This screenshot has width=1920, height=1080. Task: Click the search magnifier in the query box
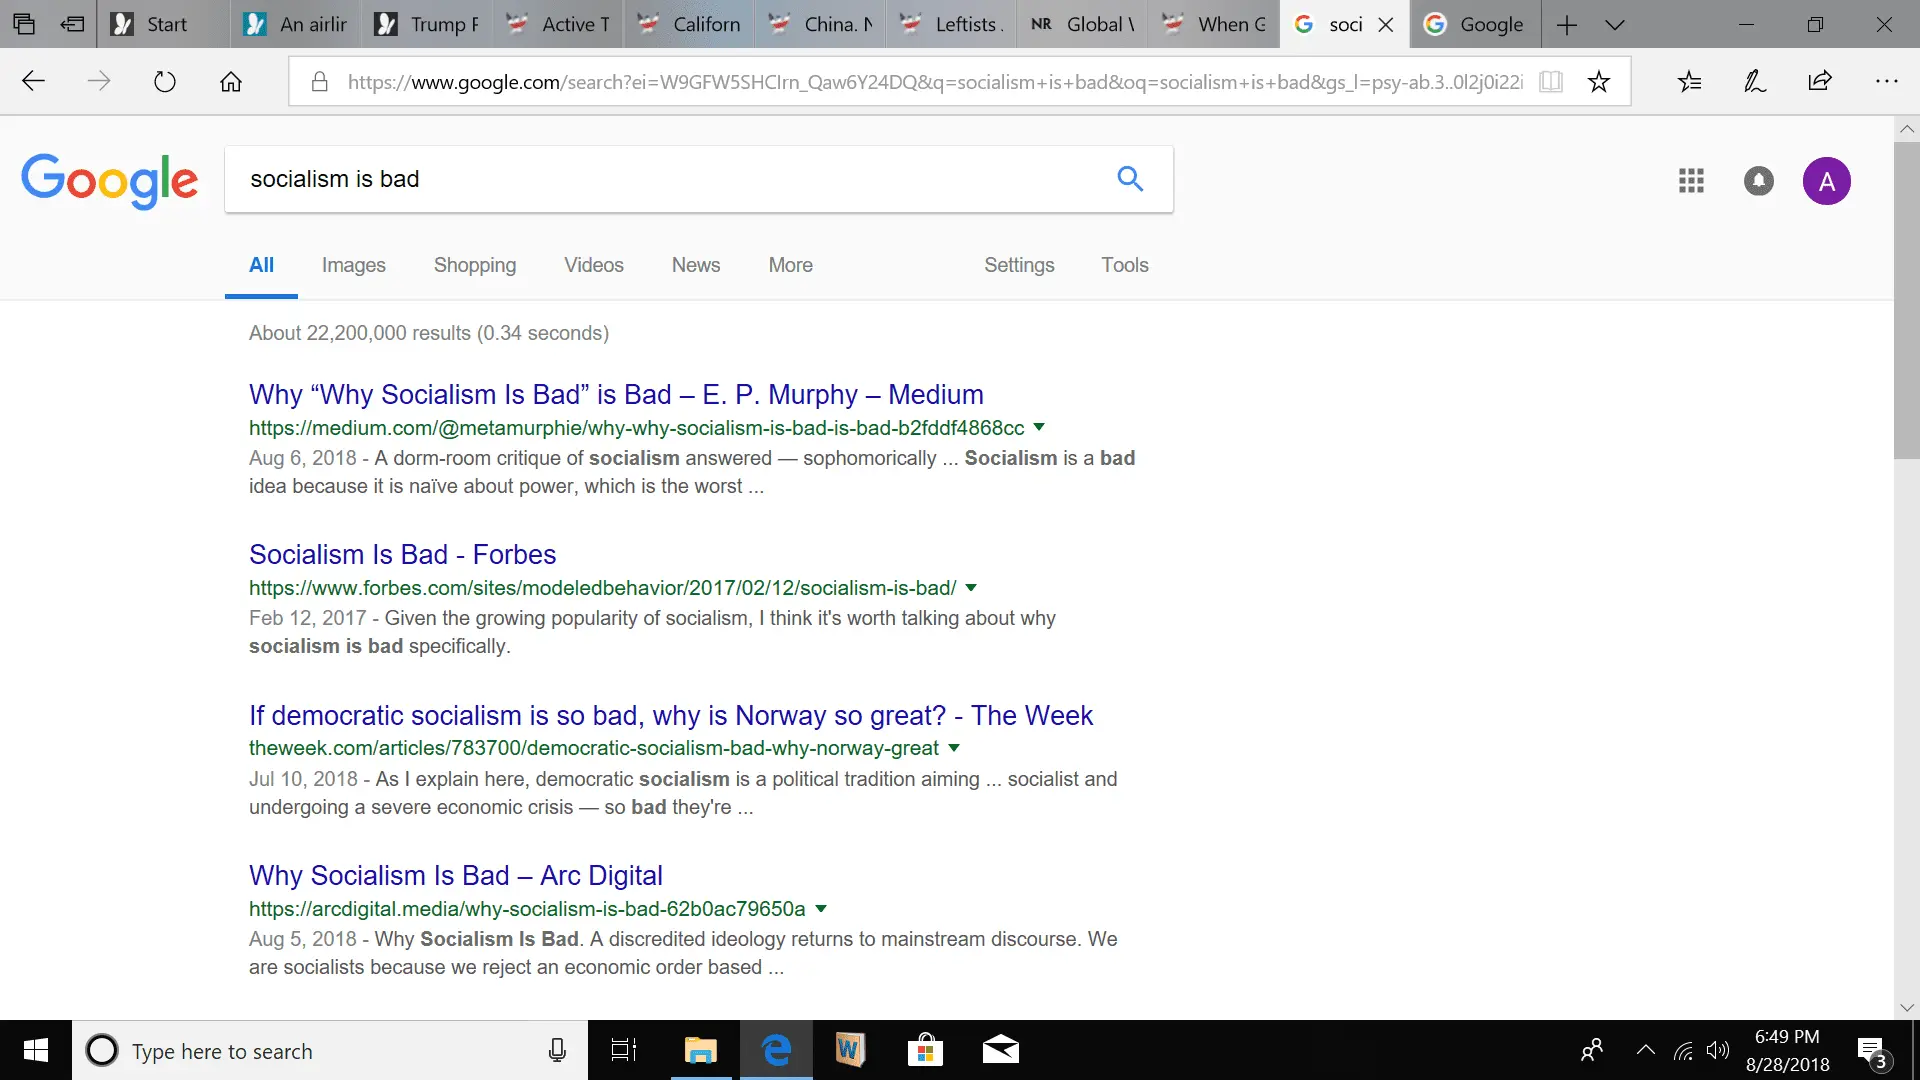click(1129, 178)
